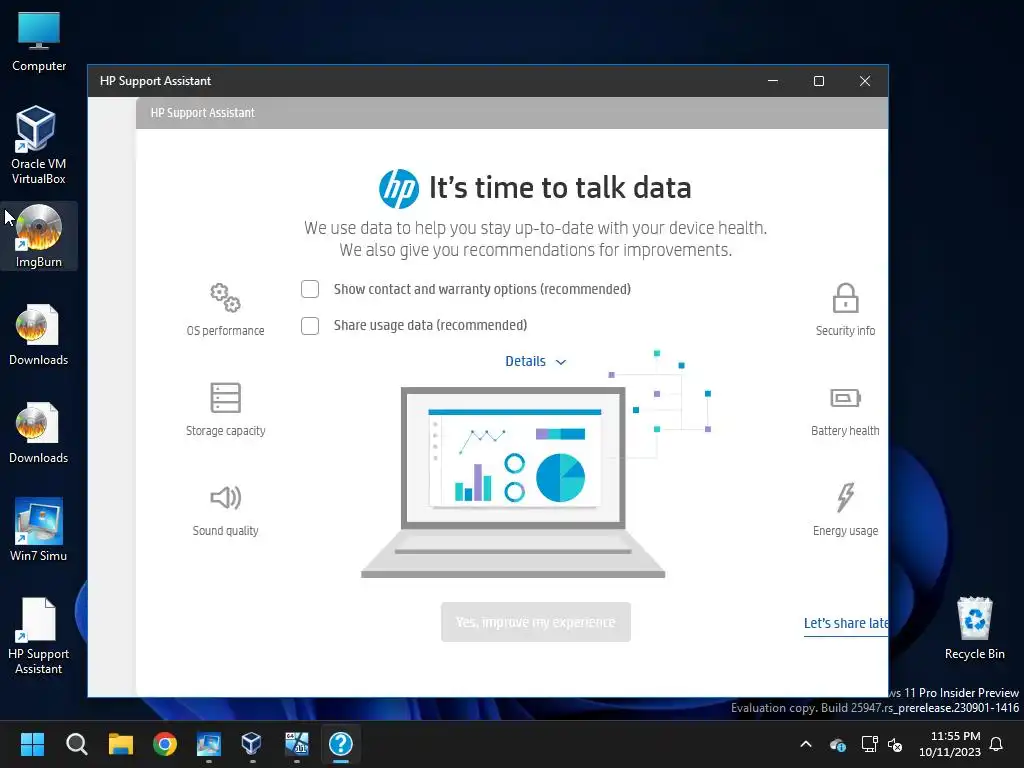Viewport: 1024px width, 768px height.
Task: Open the clock and date flyout
Action: 950,744
